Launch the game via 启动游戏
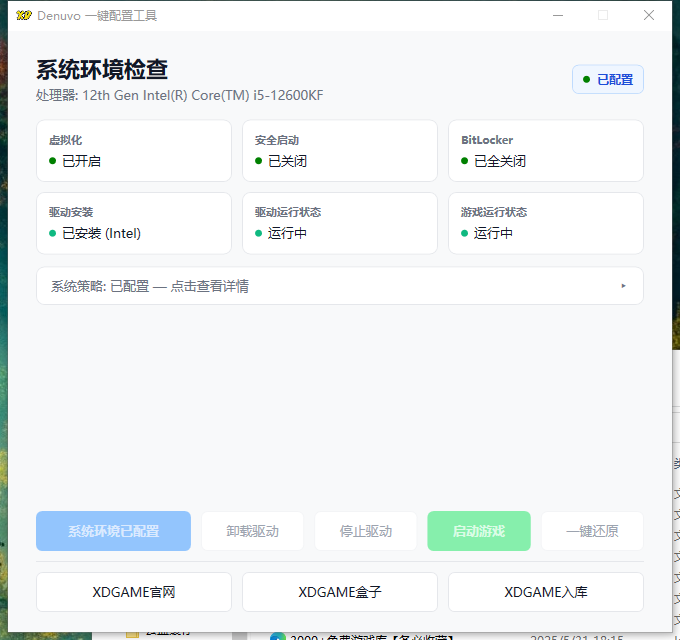 [478, 531]
